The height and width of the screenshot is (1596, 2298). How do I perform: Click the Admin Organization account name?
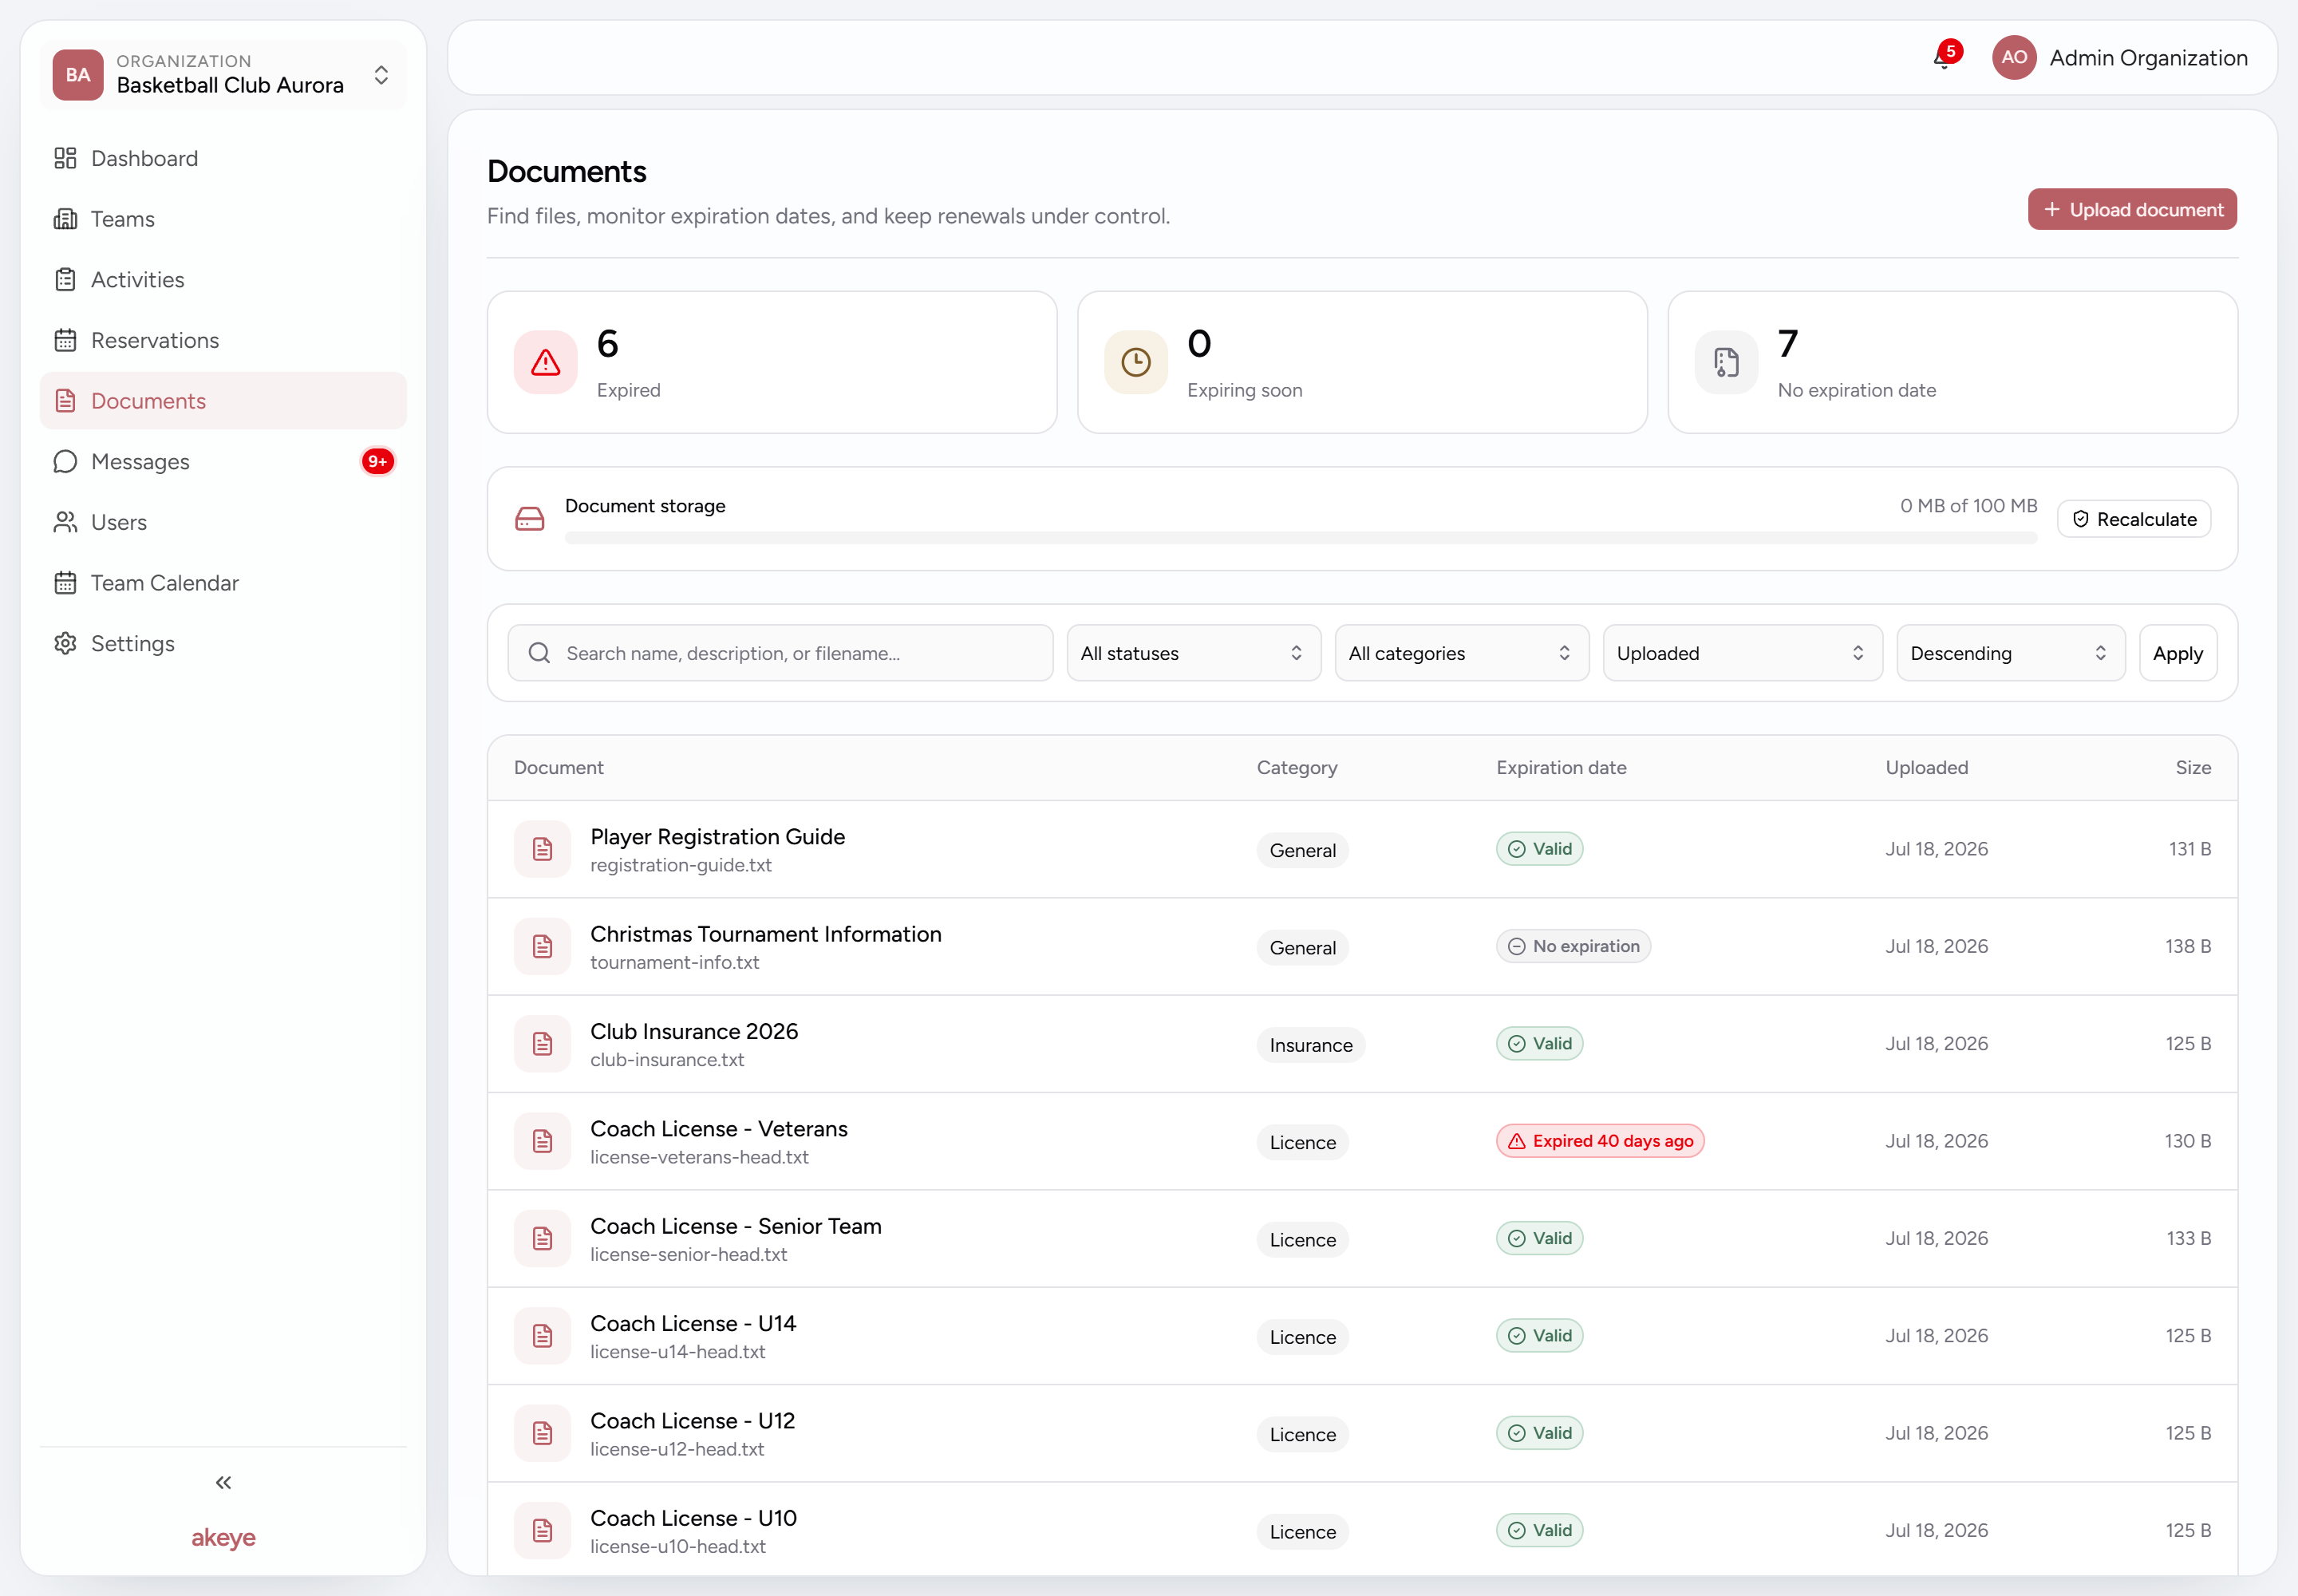coord(2147,58)
